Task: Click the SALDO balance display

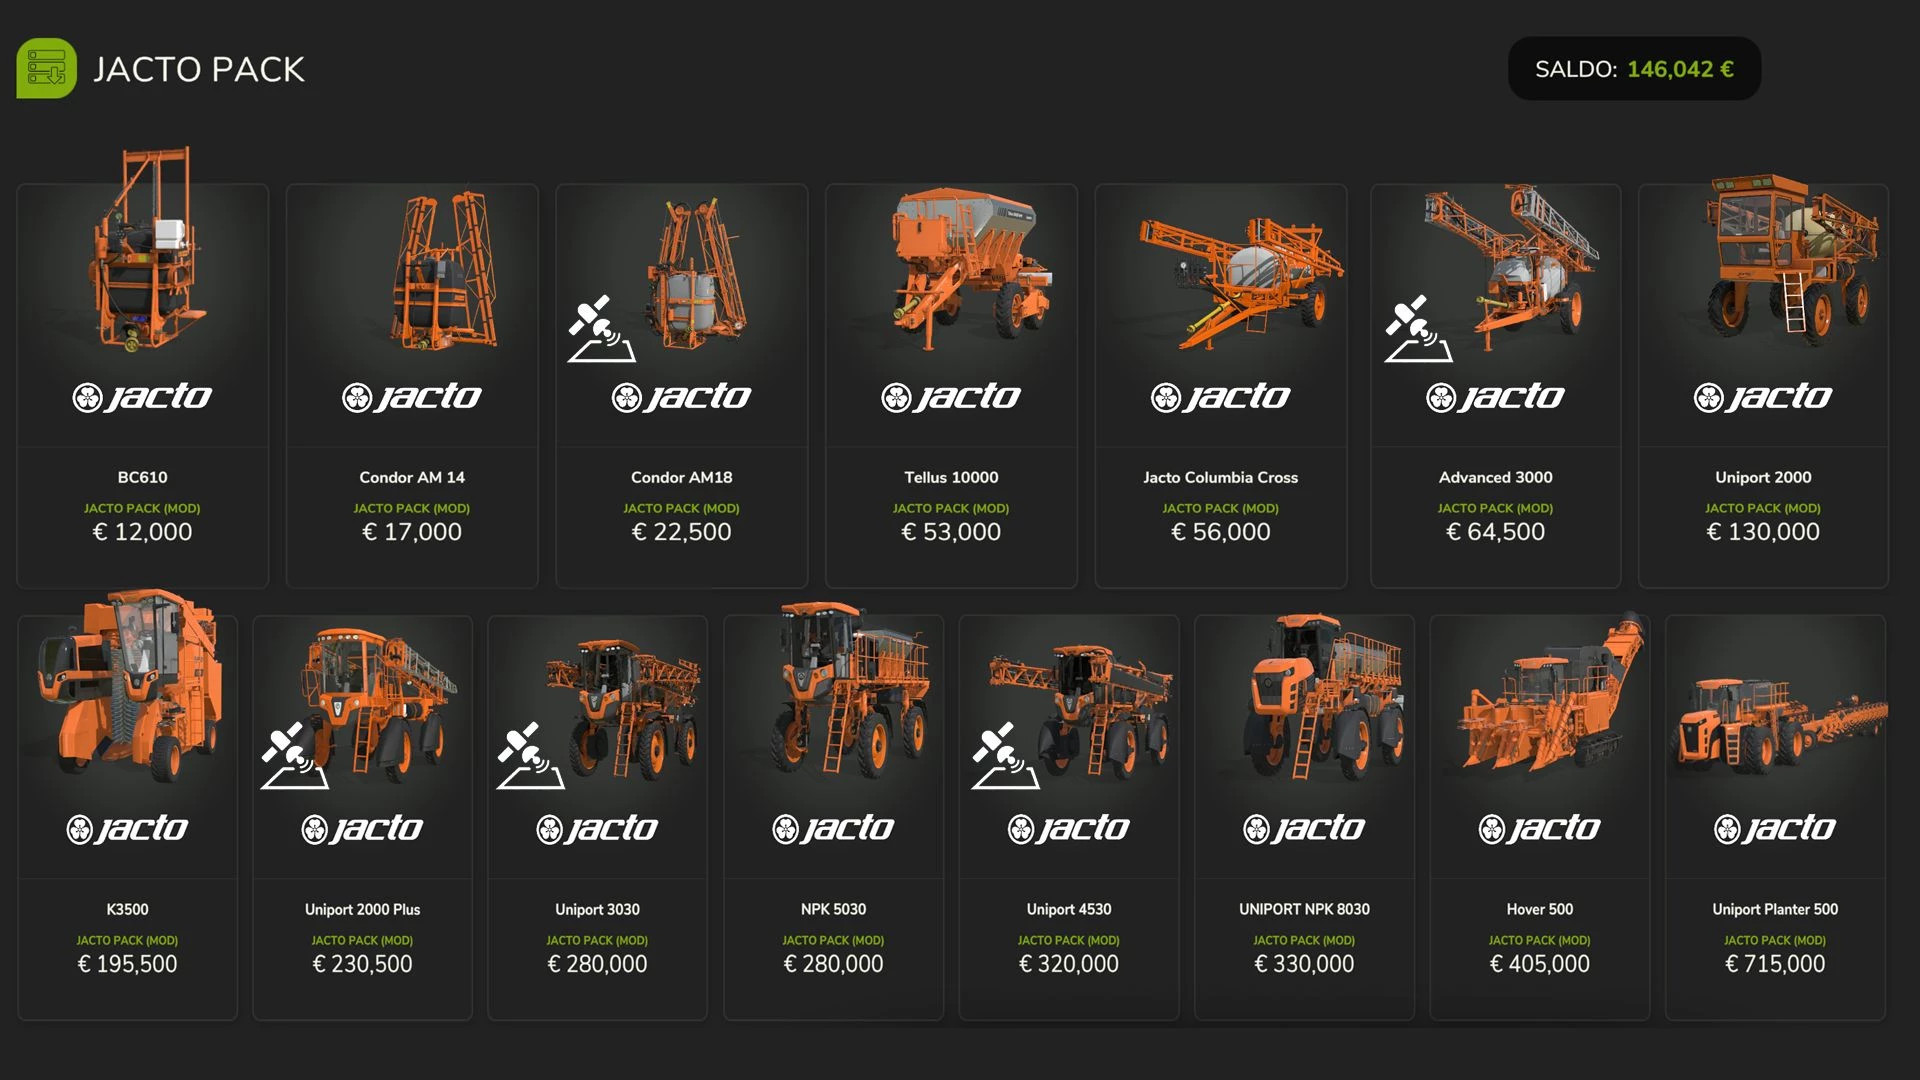Action: coord(1634,69)
